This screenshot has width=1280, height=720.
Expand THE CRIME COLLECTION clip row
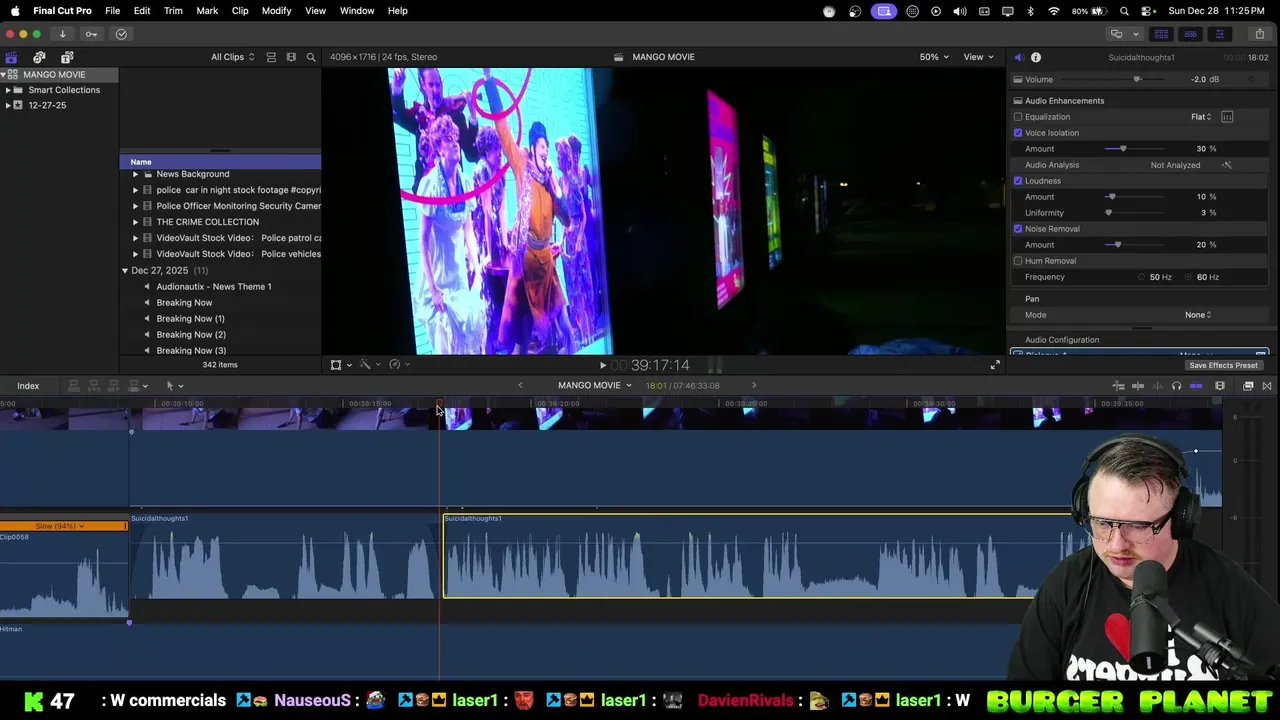click(135, 222)
